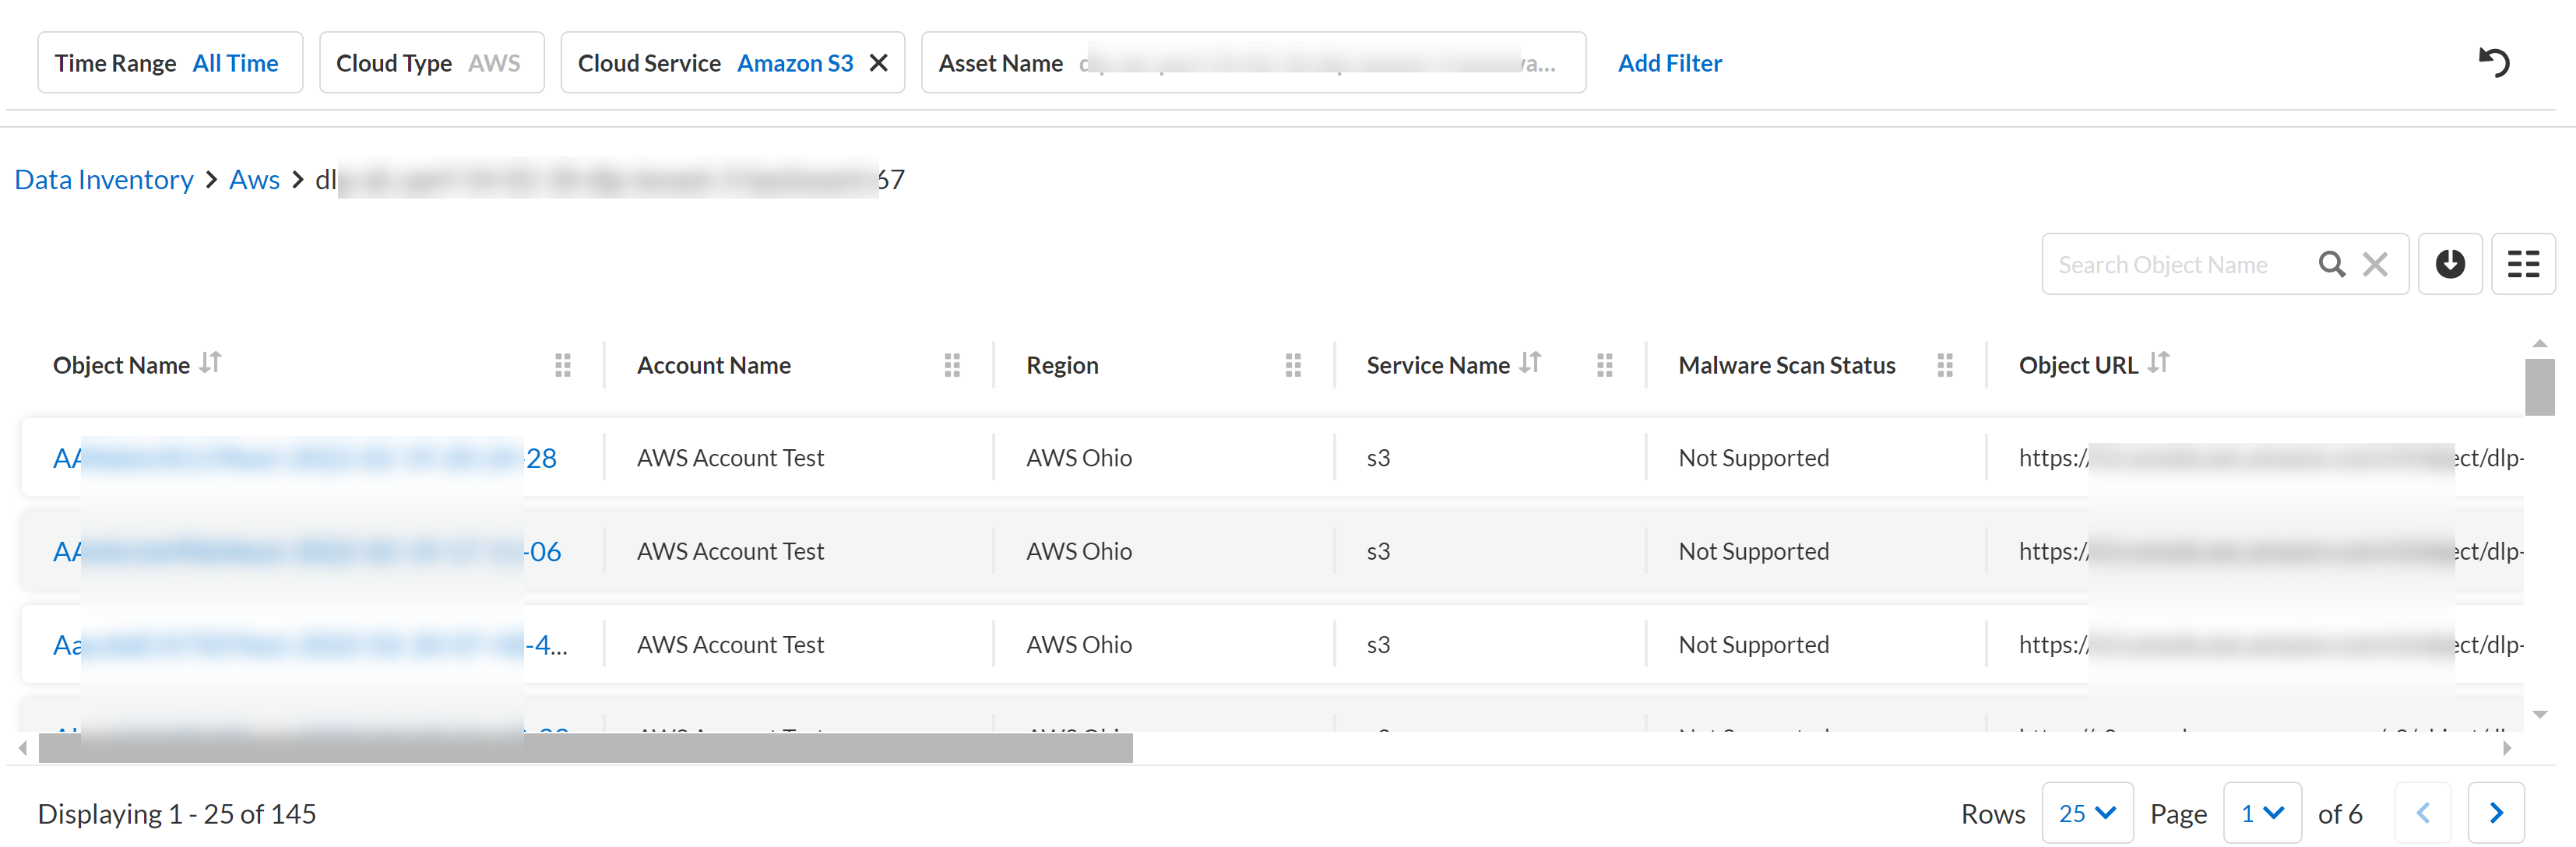Screen dimensions: 2576x847
Task: Click the vertical scrollbar thumb
Action: tap(2539, 386)
